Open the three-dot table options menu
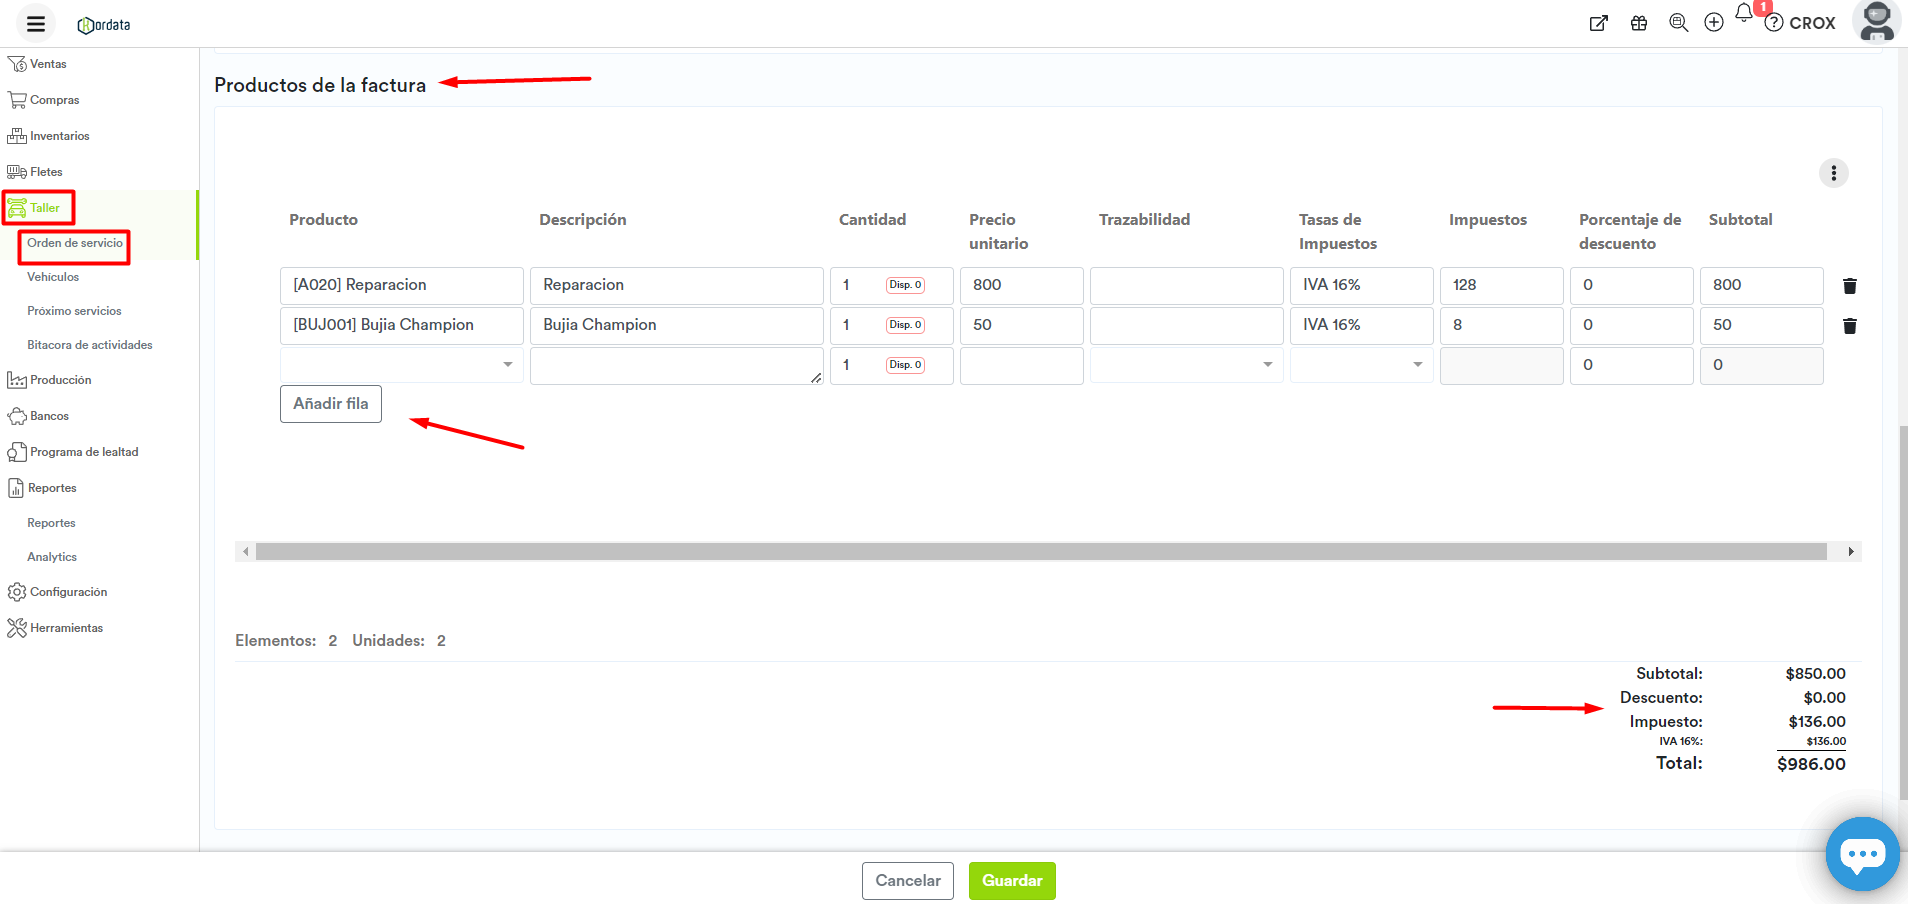This screenshot has height=904, width=1908. click(x=1833, y=173)
